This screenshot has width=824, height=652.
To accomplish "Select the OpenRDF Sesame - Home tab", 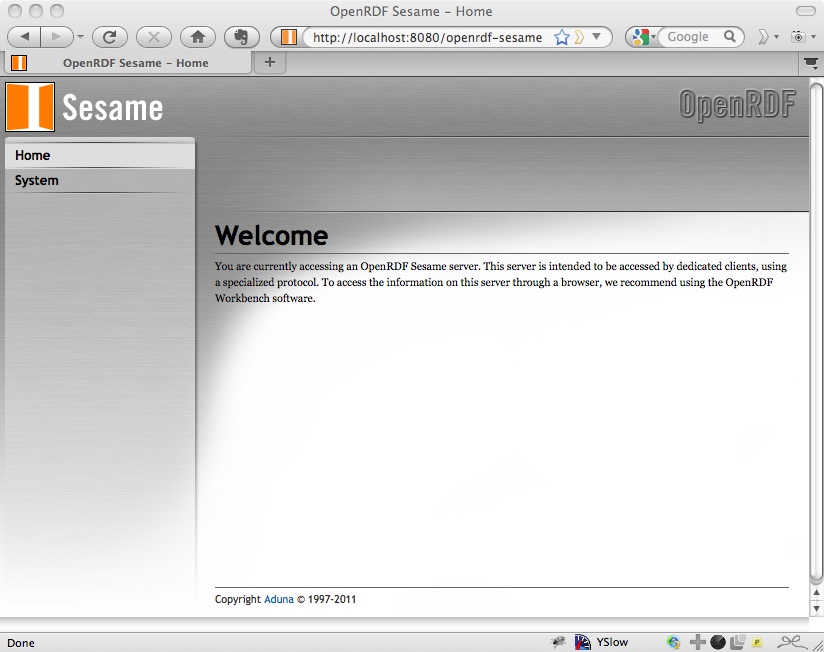I will (x=128, y=63).
